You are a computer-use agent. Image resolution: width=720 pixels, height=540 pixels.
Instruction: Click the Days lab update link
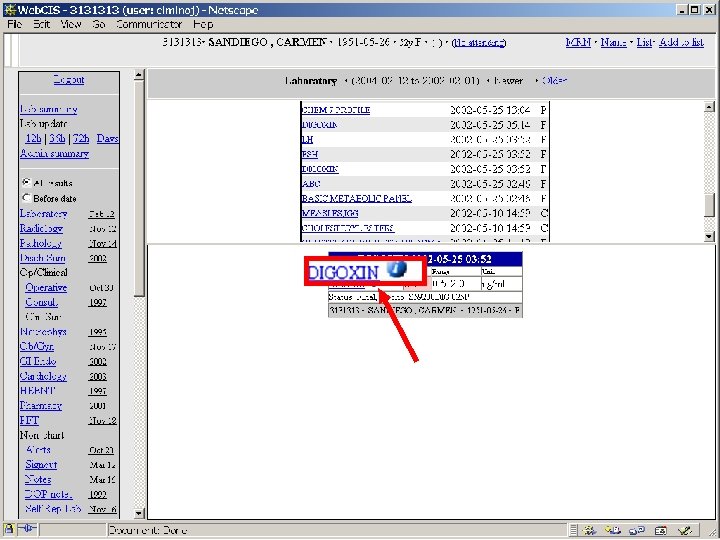pyautogui.click(x=107, y=138)
